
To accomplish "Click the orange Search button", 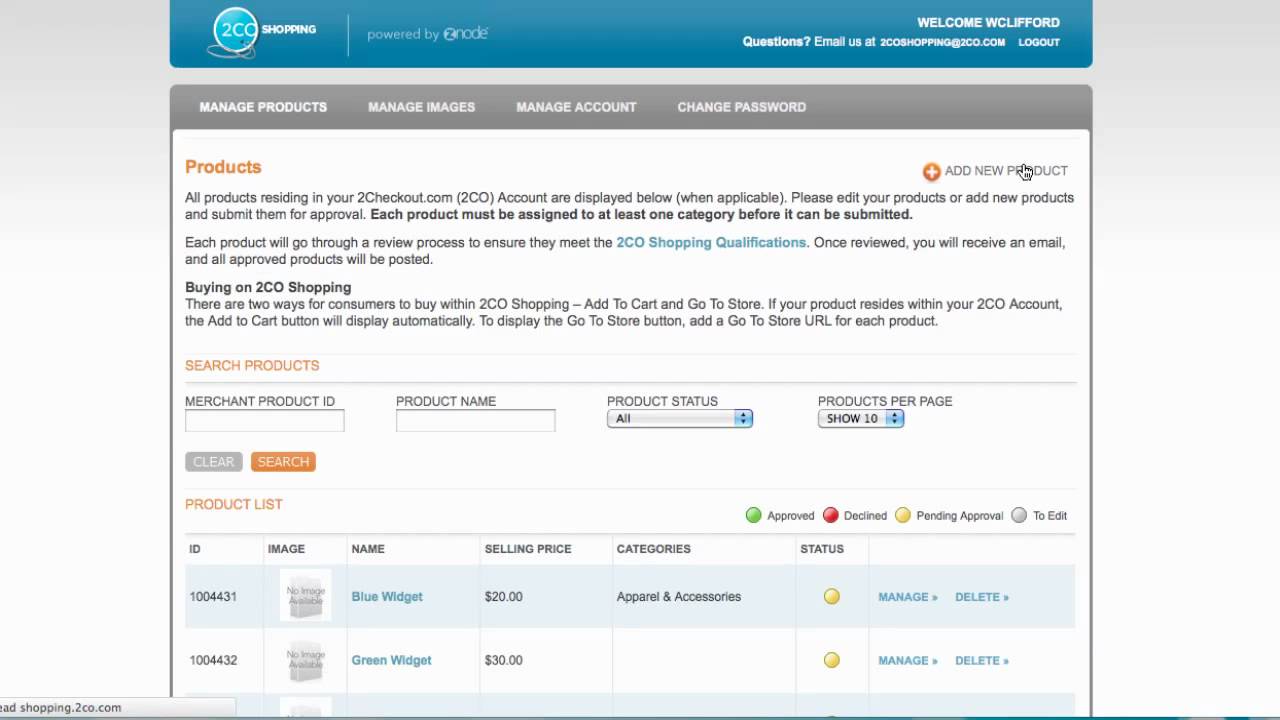I will pos(283,462).
